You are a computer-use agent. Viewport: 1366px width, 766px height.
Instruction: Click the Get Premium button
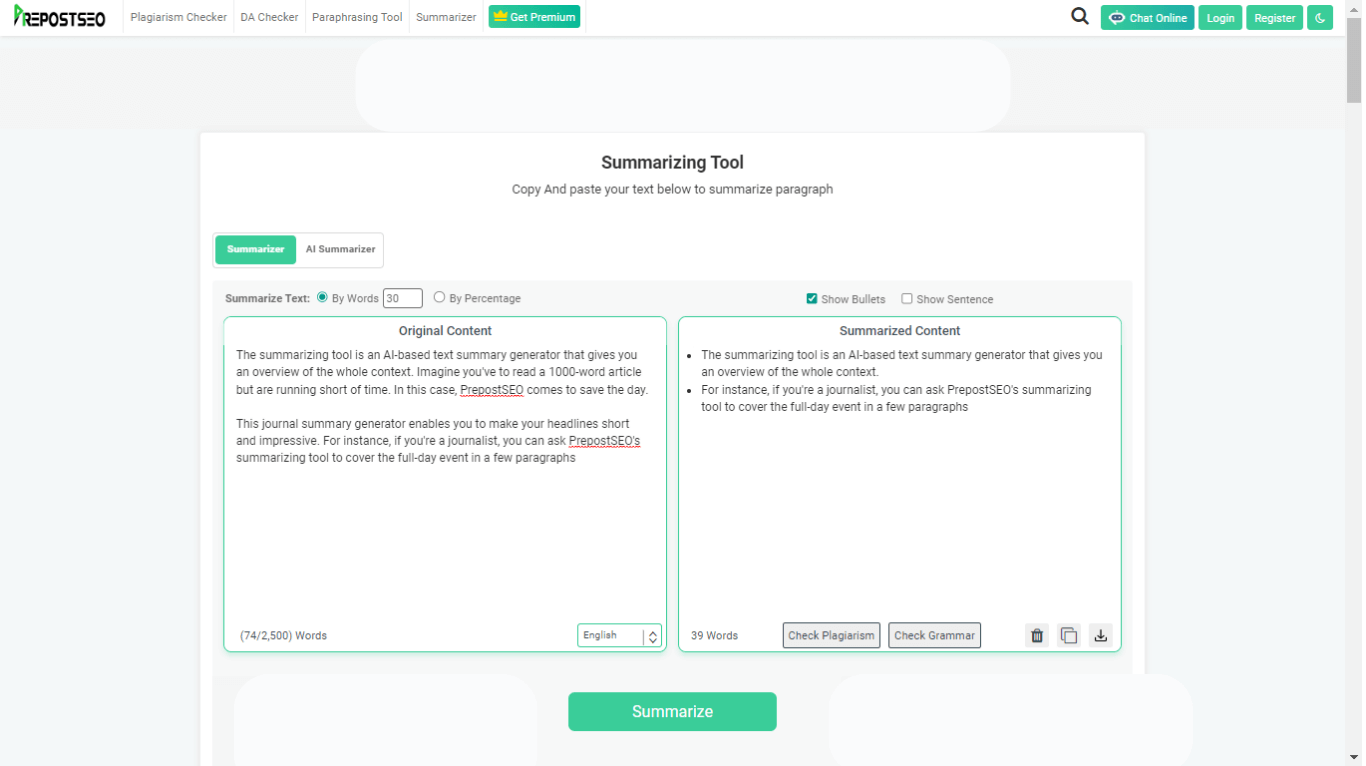pyautogui.click(x=534, y=17)
